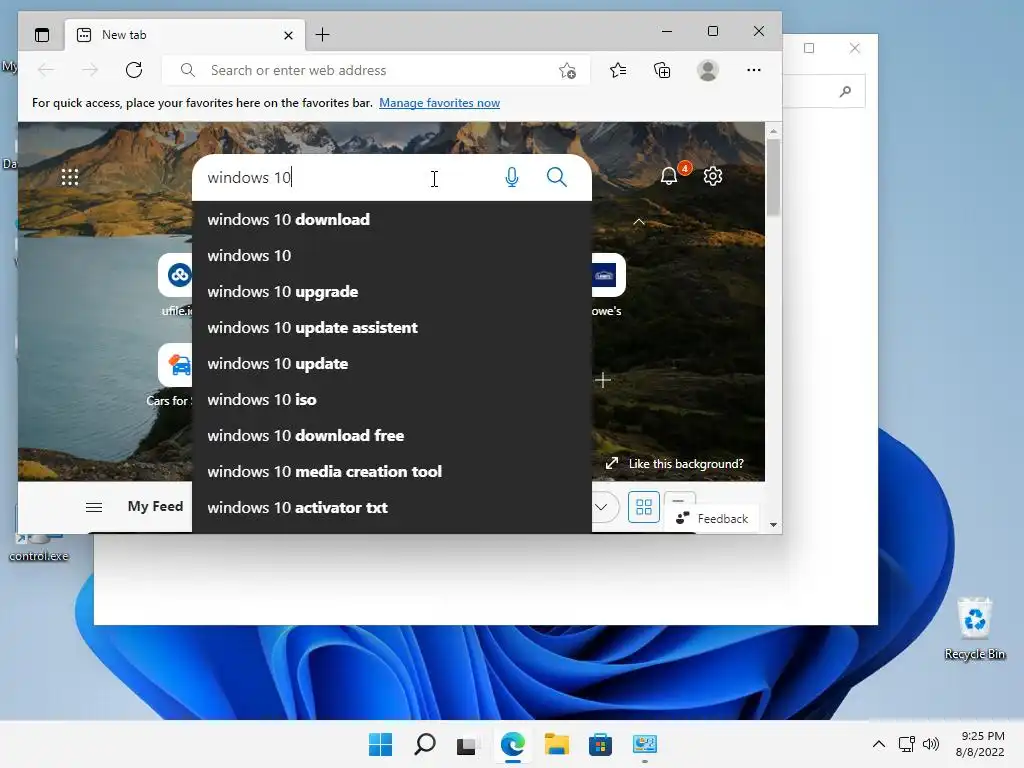Start voice search with microphone icon
The image size is (1024, 768).
click(512, 177)
